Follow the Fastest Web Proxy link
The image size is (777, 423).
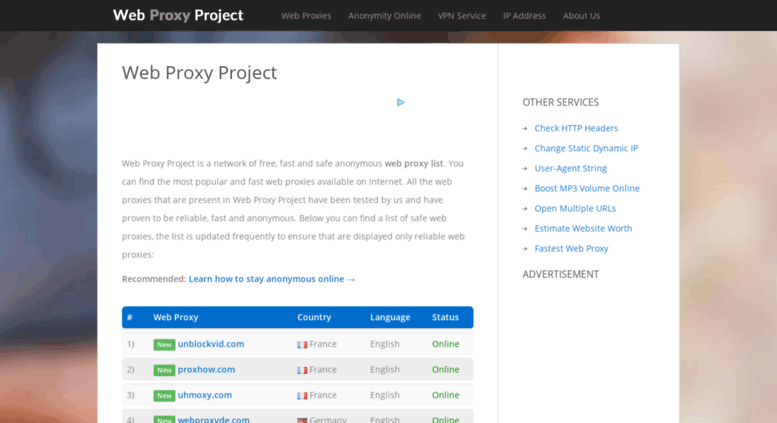pos(571,249)
